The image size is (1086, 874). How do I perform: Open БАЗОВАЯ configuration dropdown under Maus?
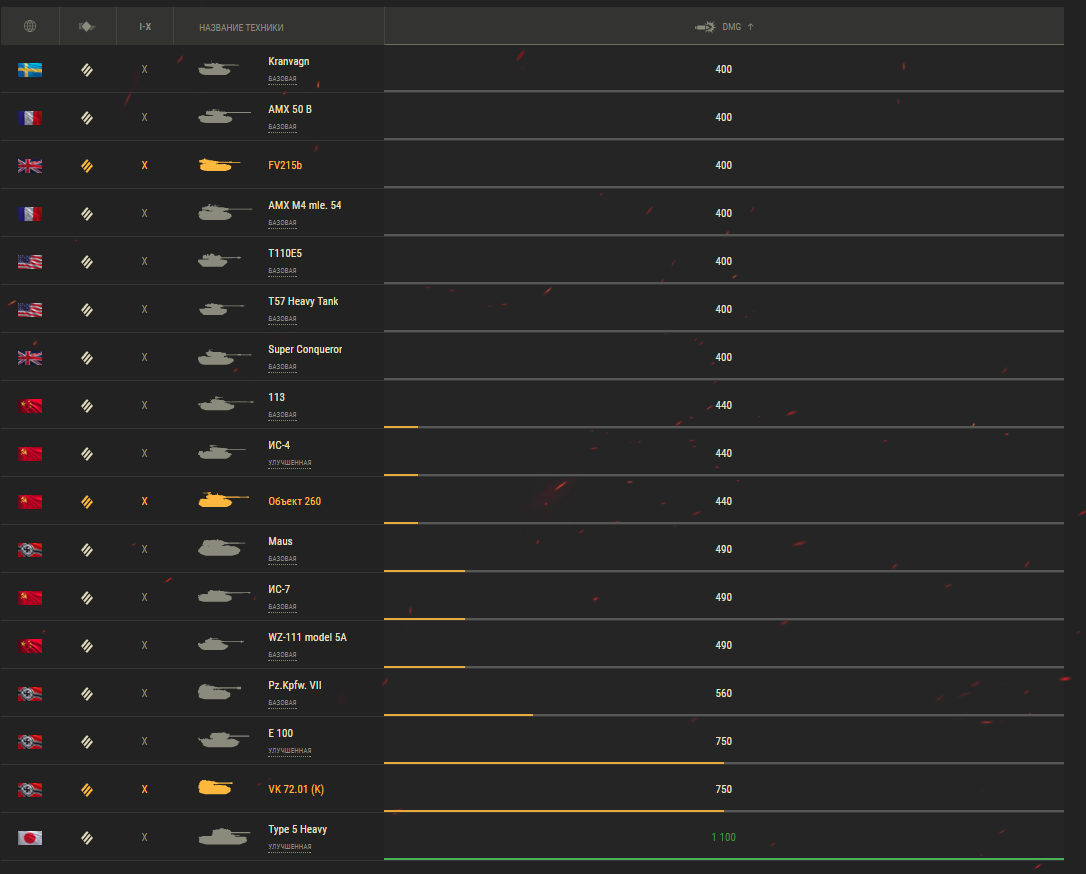pos(283,559)
